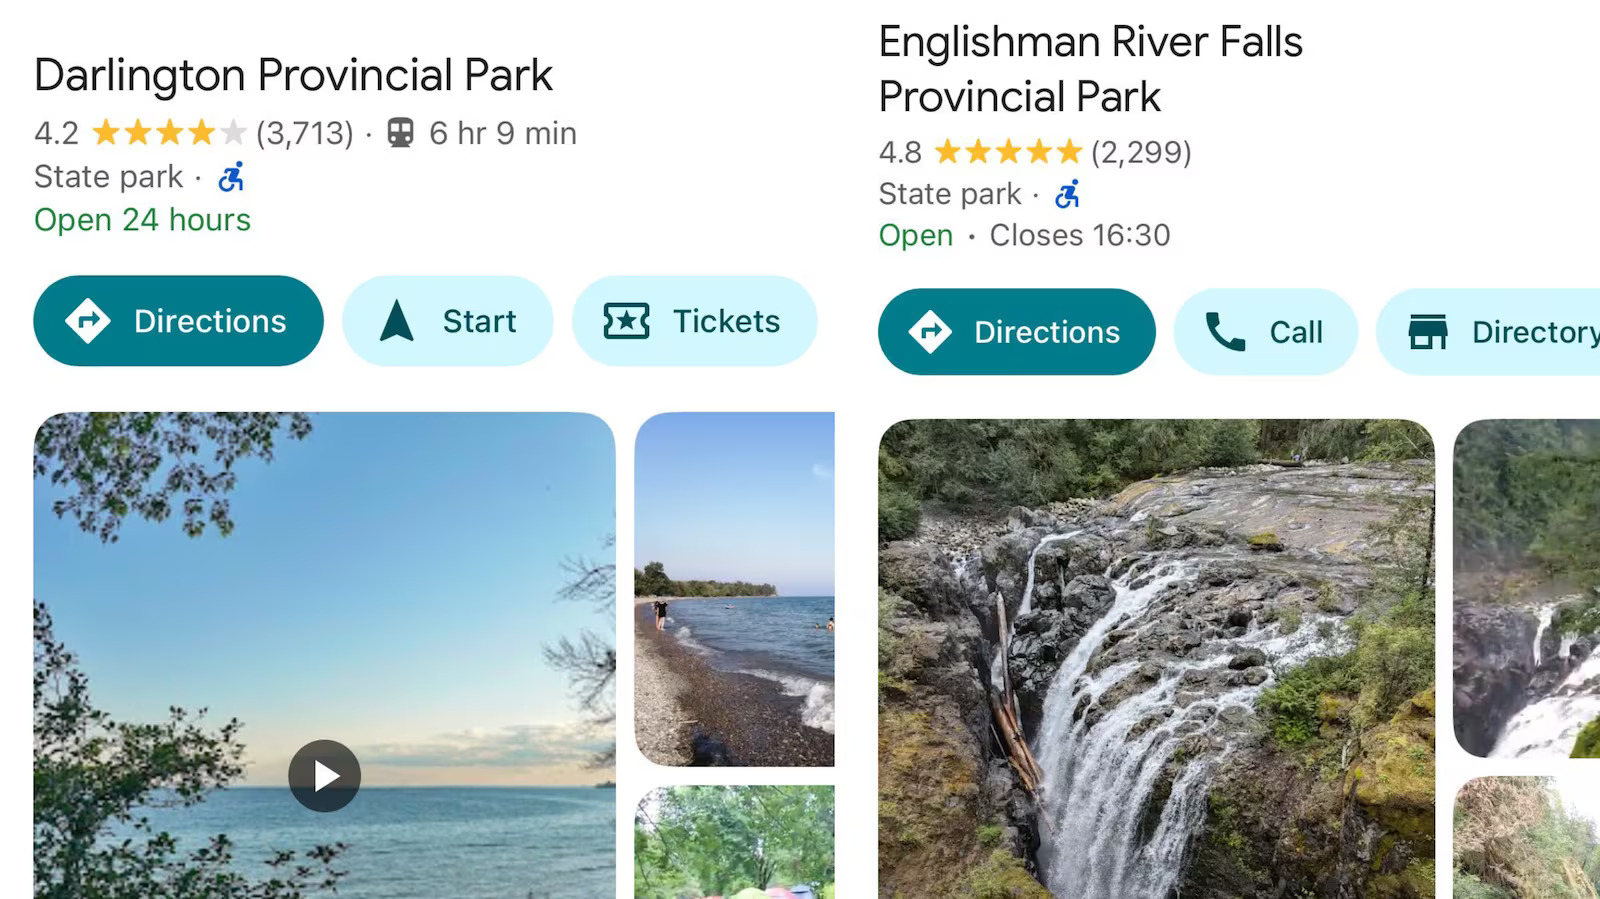
Task: Open the Darlington Provincial Park title
Action: click(x=293, y=75)
